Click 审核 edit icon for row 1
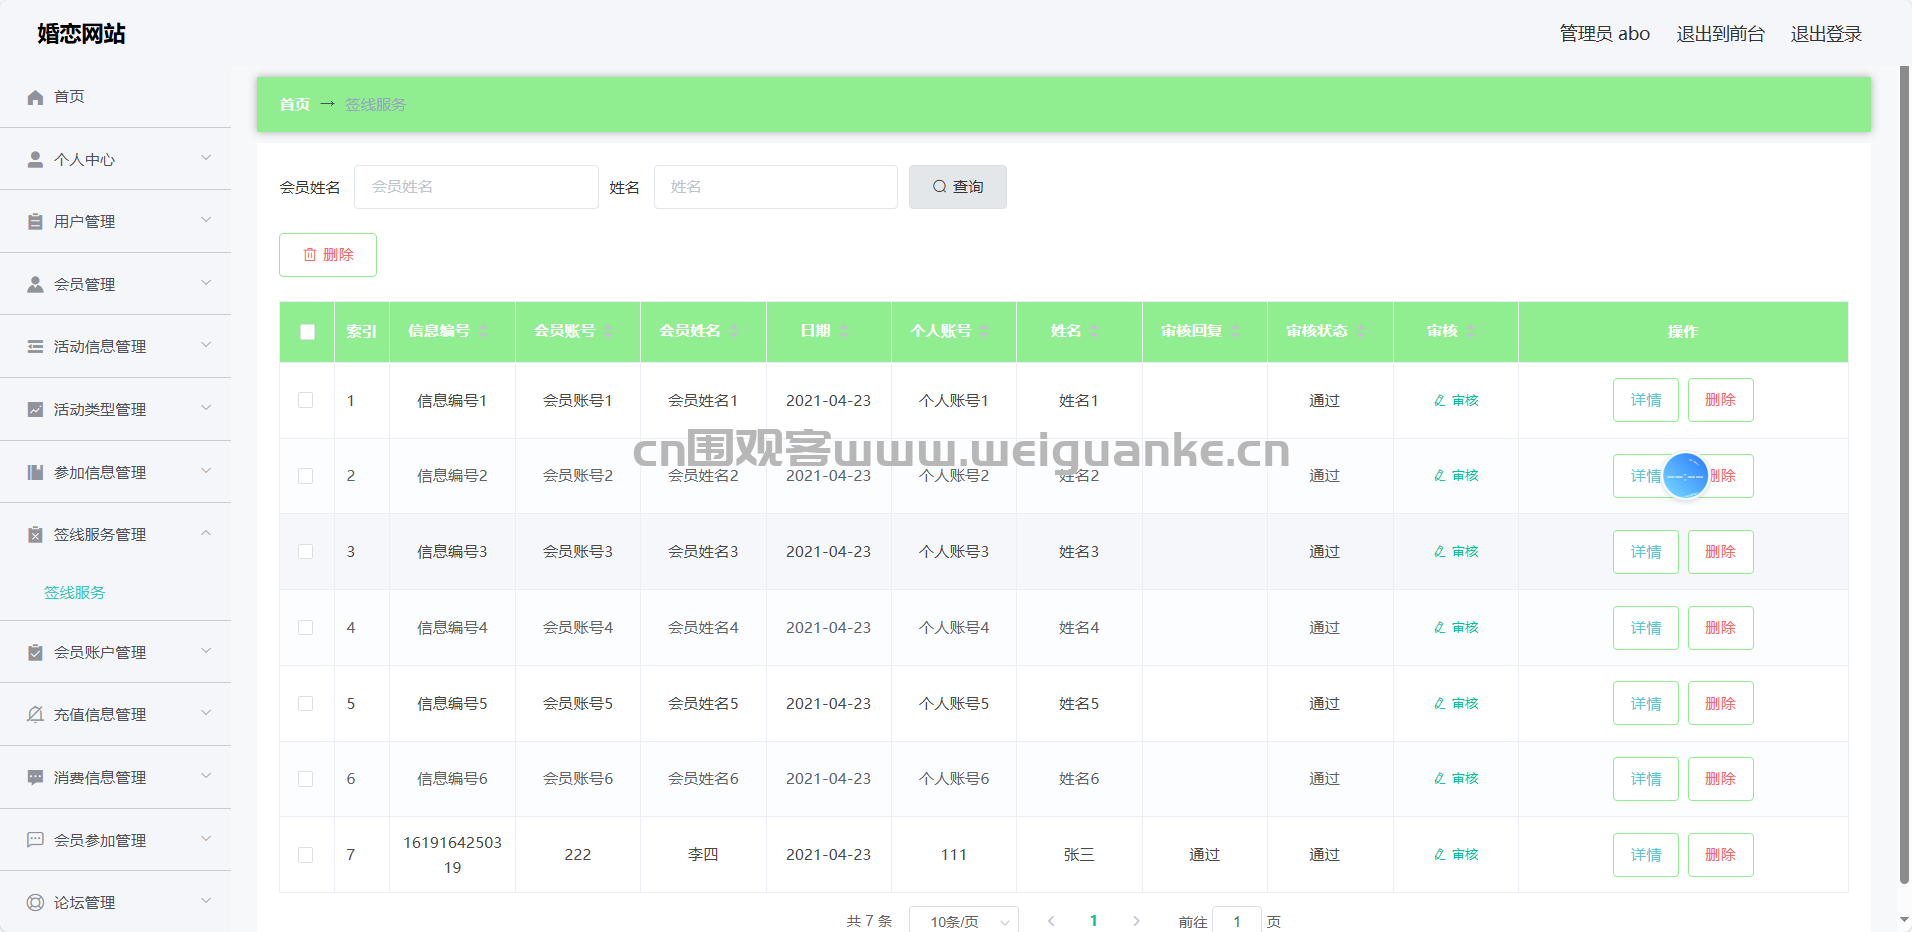 [x=1439, y=400]
